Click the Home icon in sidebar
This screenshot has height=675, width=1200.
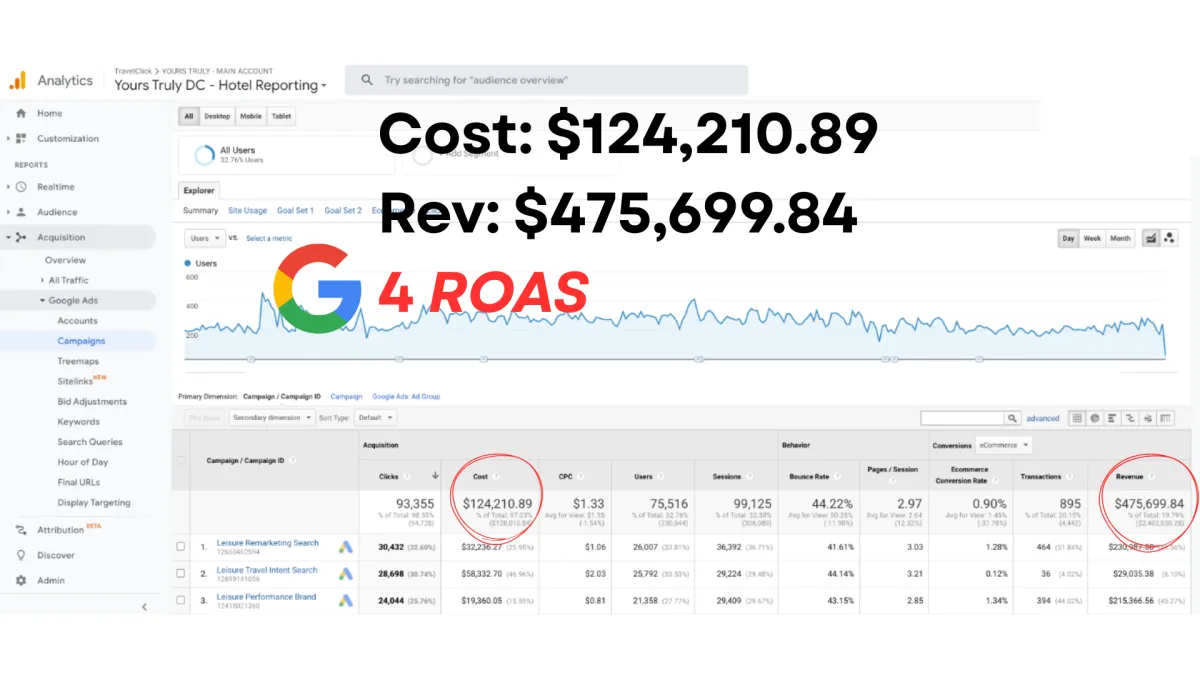[x=21, y=114]
